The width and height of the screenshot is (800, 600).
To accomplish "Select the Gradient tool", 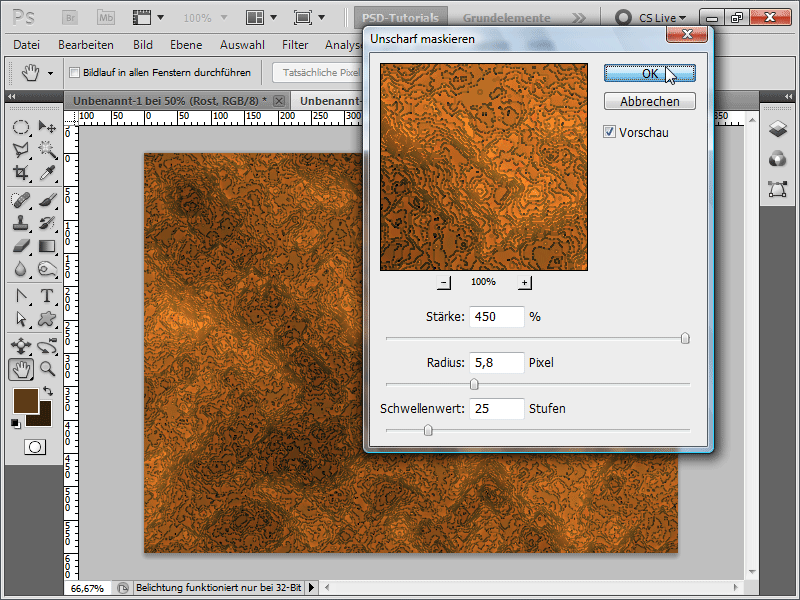I will pyautogui.click(x=47, y=246).
